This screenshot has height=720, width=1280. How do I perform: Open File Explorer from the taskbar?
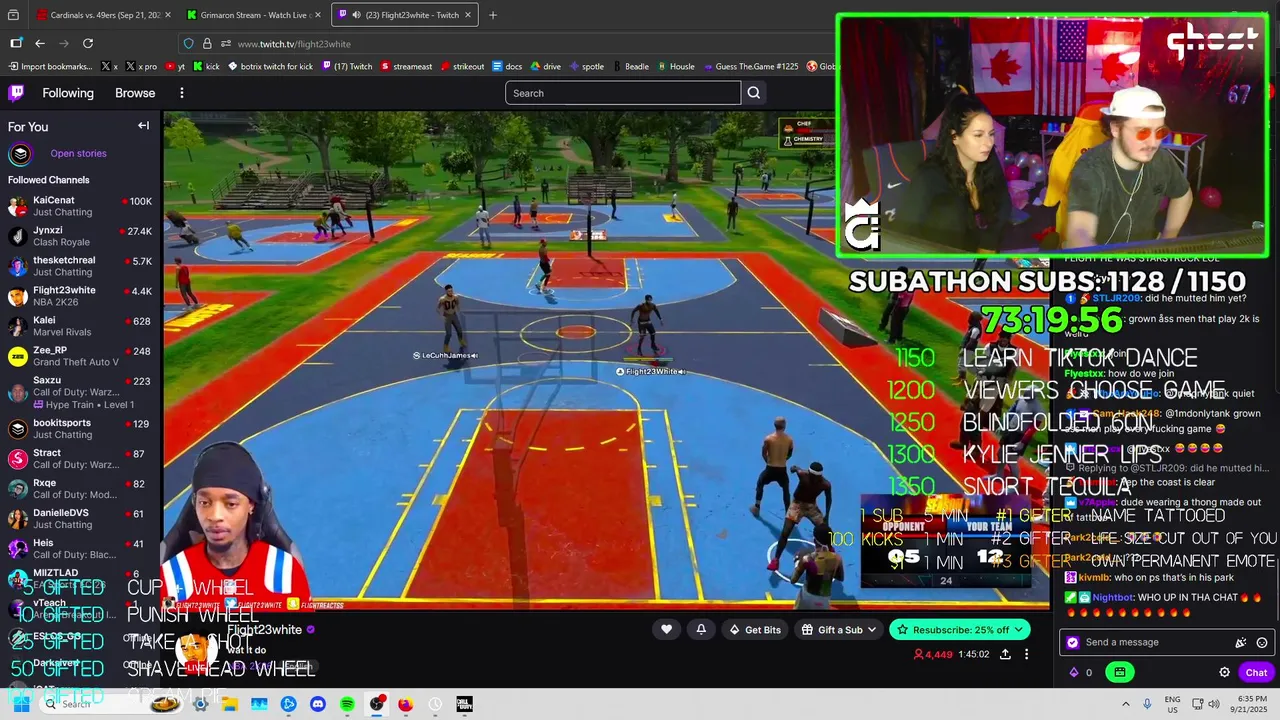pyautogui.click(x=230, y=704)
